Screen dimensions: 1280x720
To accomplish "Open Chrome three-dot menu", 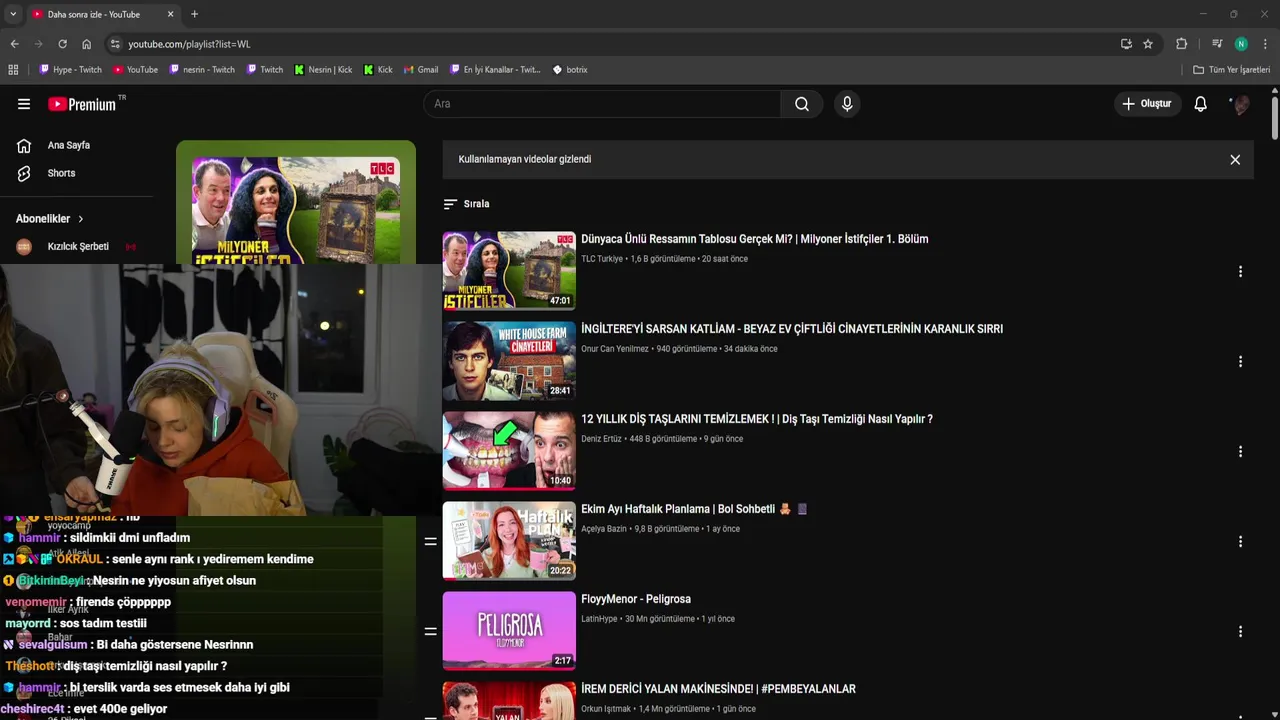I will coord(1265,44).
